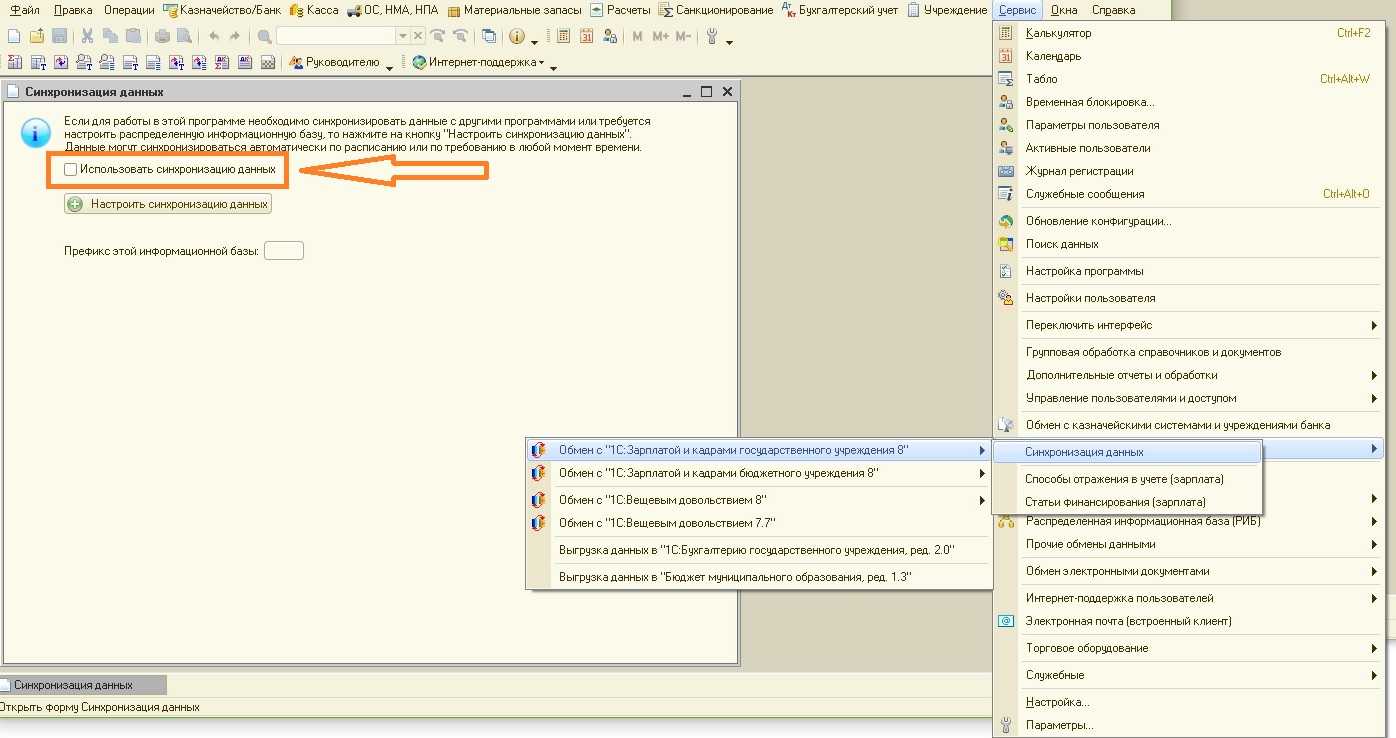Expand the Дополнительные отчеты и обработки submenu
The height and width of the screenshot is (738, 1396).
coord(1375,375)
